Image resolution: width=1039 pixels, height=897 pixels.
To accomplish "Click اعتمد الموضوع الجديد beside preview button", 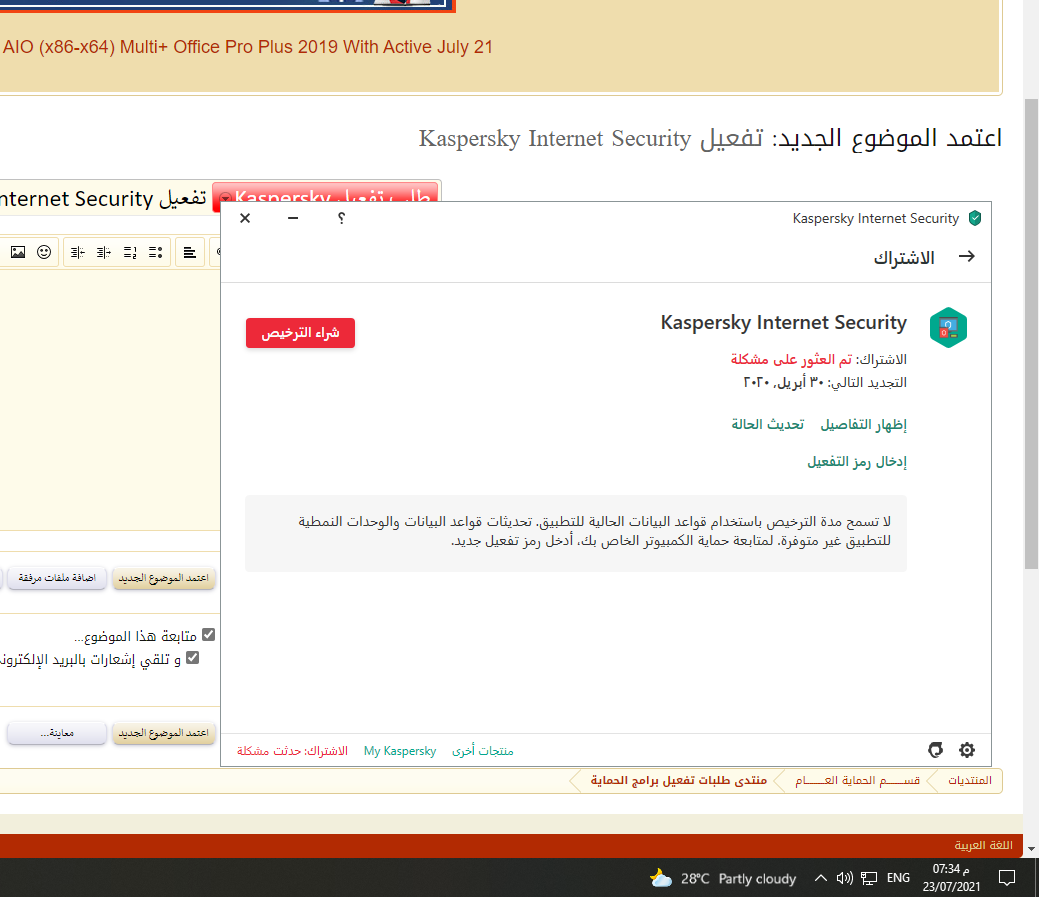I will click(164, 733).
